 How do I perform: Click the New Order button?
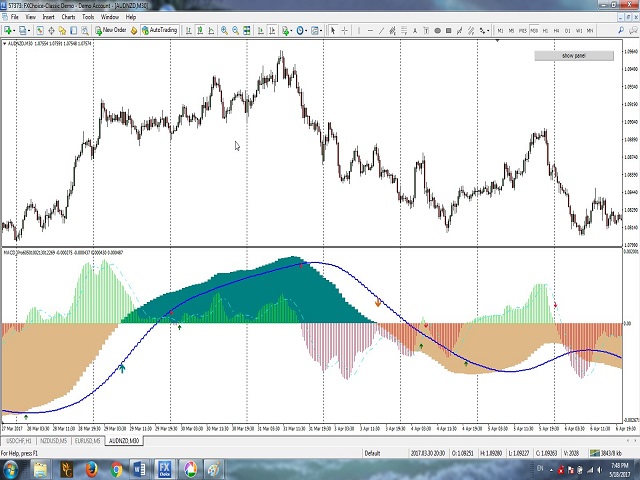[x=111, y=30]
